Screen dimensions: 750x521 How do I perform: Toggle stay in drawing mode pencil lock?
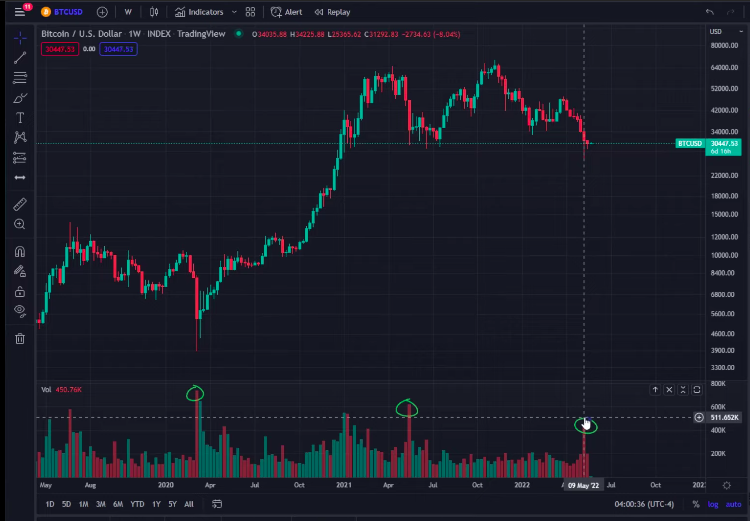(x=20, y=271)
